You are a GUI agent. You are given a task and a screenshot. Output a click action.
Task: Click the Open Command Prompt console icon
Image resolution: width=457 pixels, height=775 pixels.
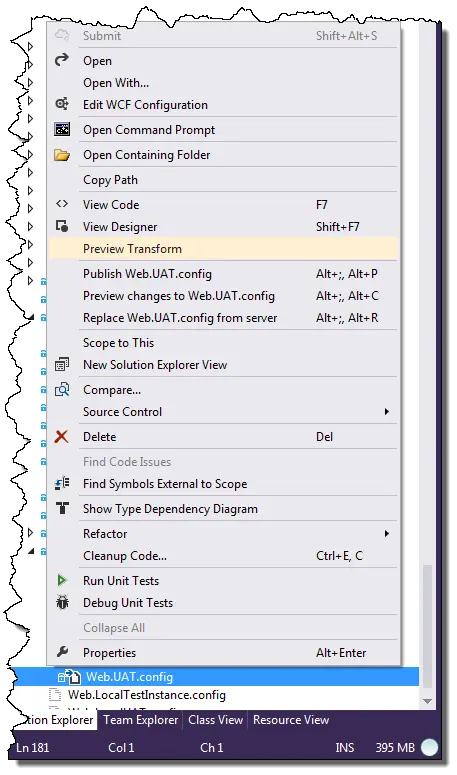62,129
